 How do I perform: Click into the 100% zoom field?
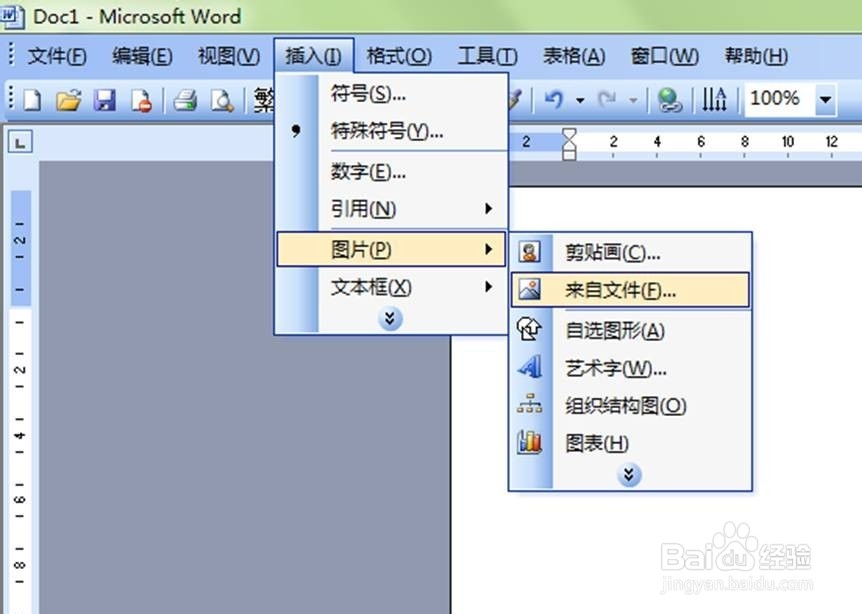[x=778, y=99]
